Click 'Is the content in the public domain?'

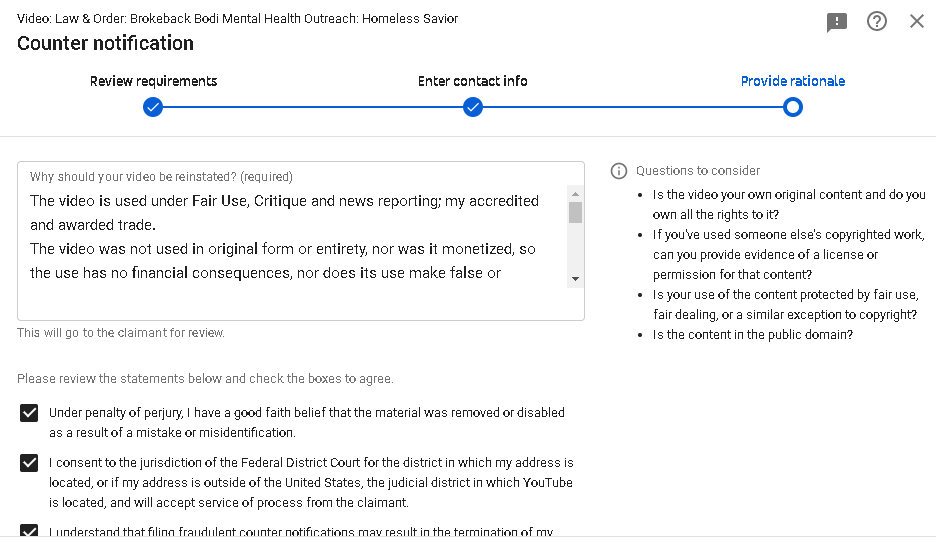coord(752,335)
